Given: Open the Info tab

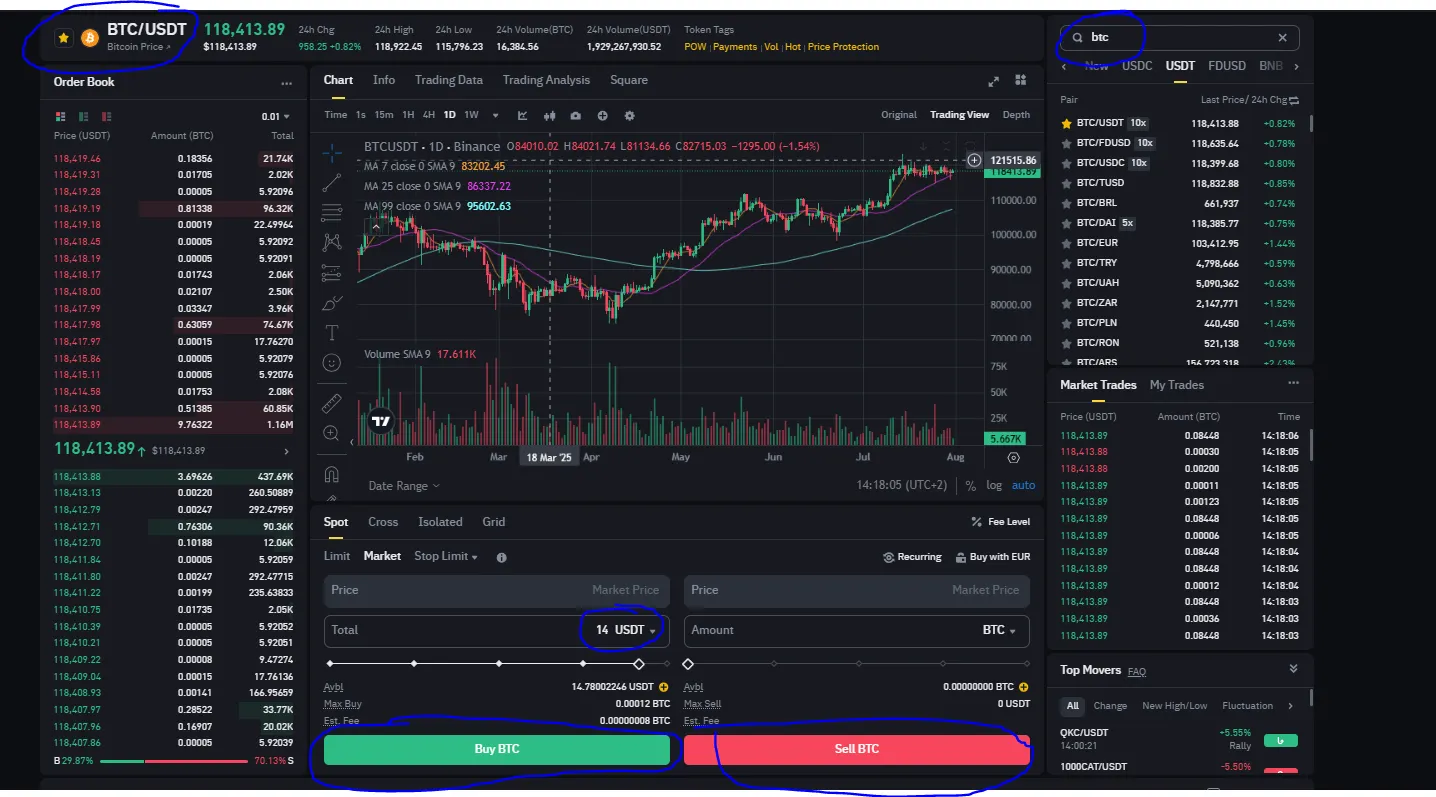Looking at the screenshot, I should click(x=384, y=80).
